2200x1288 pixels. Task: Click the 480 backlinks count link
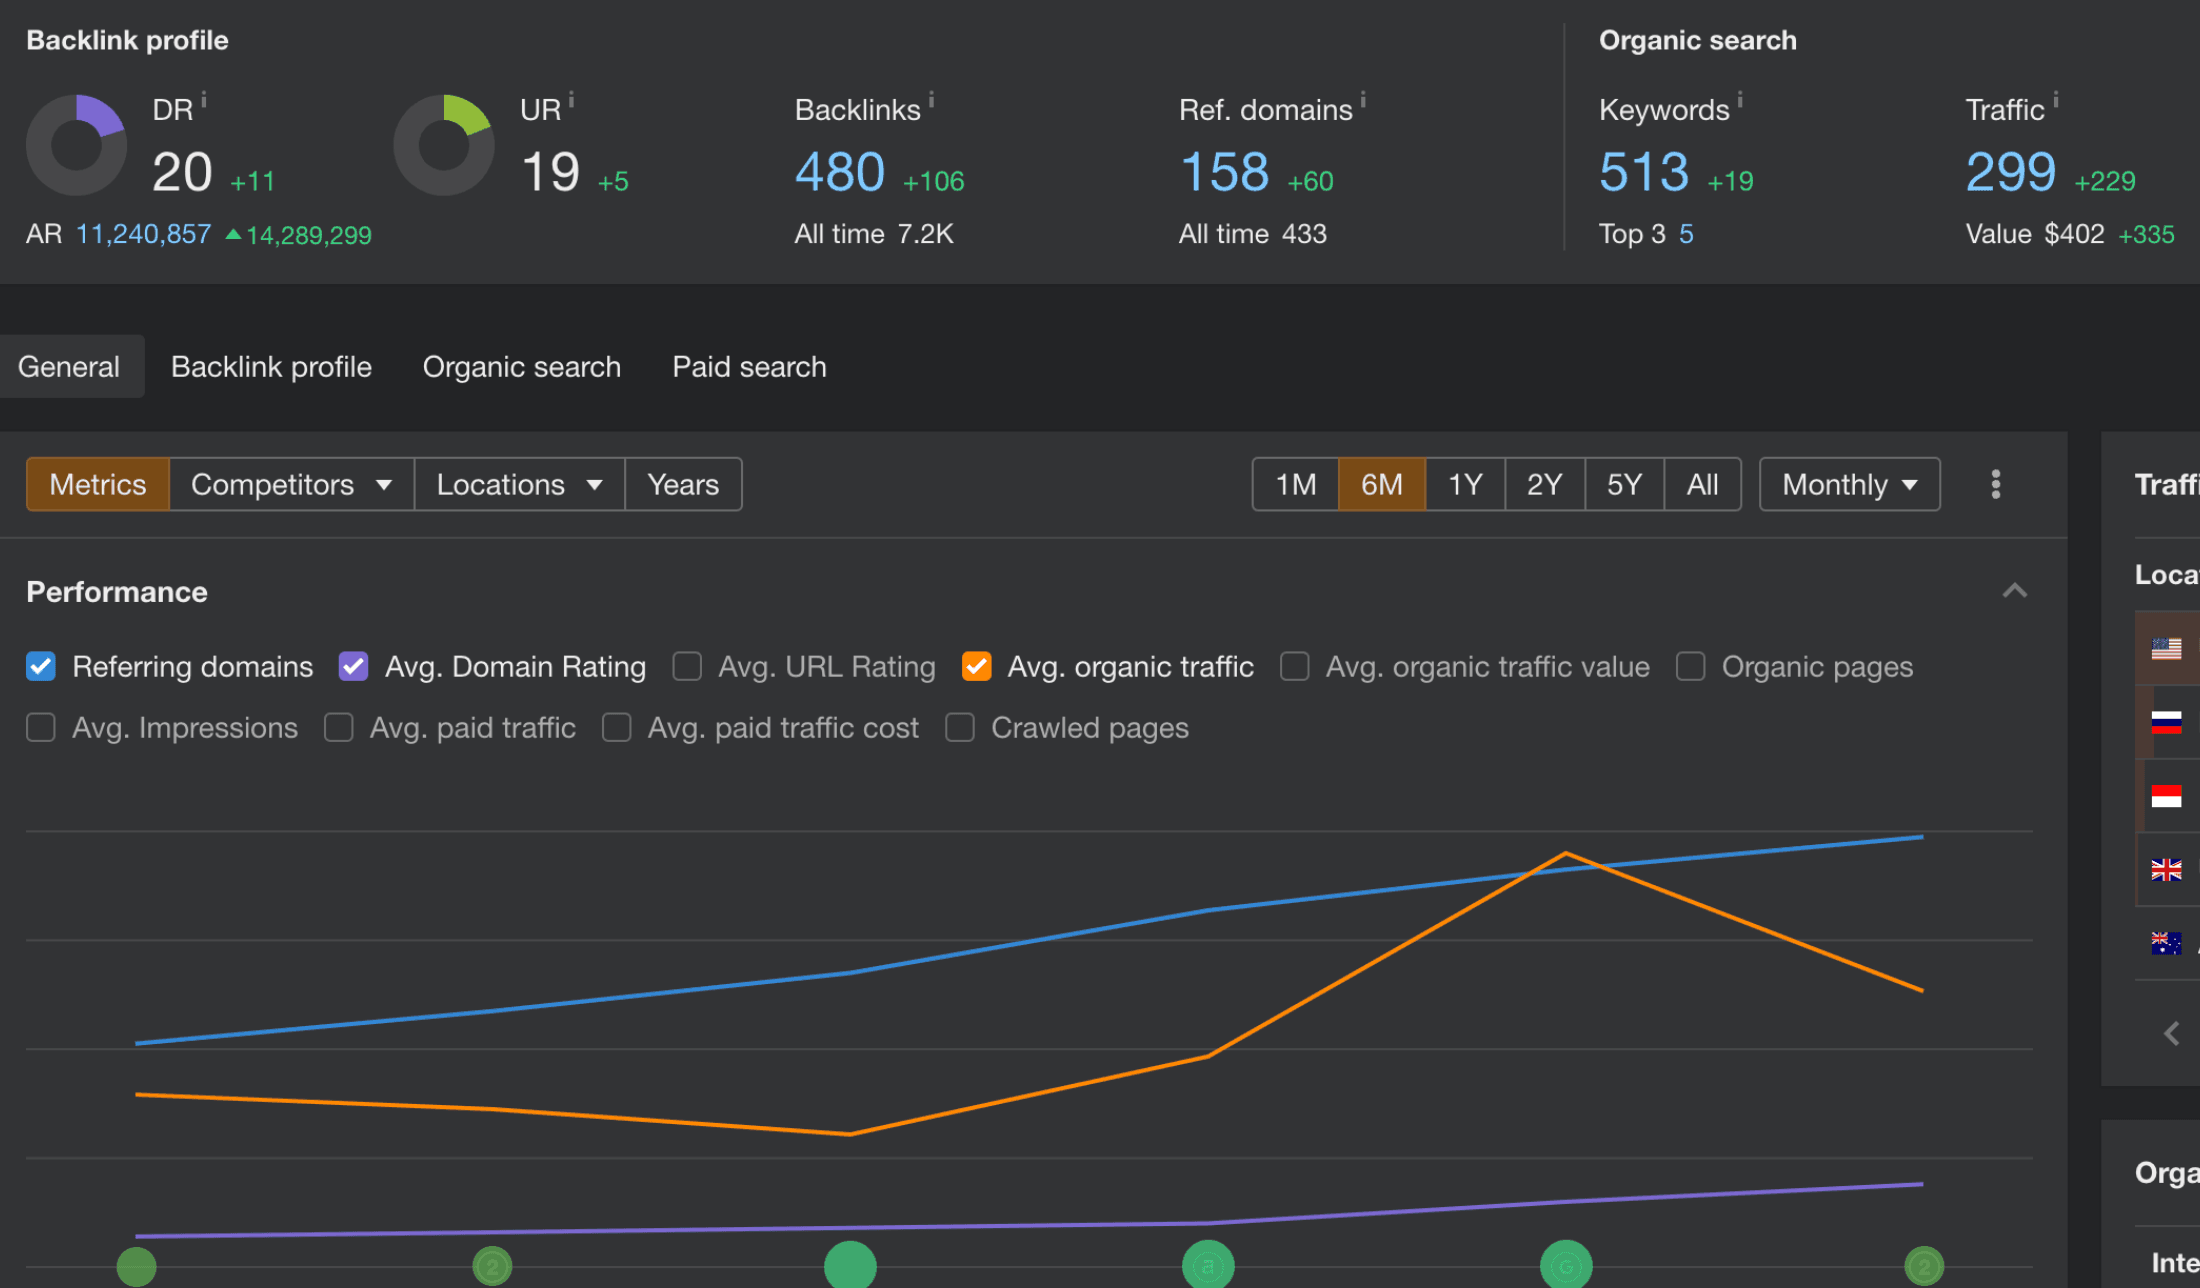point(839,172)
